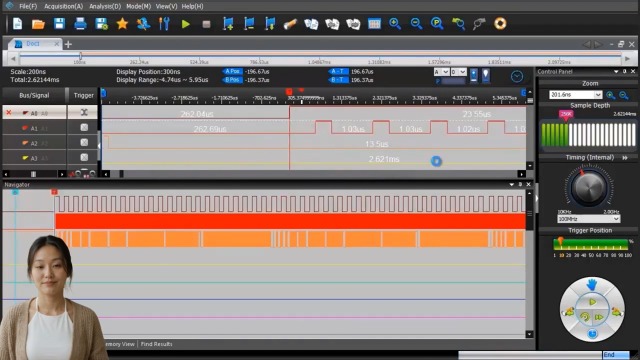
Task: Click the Bus/Signal column header
Action: [34, 96]
